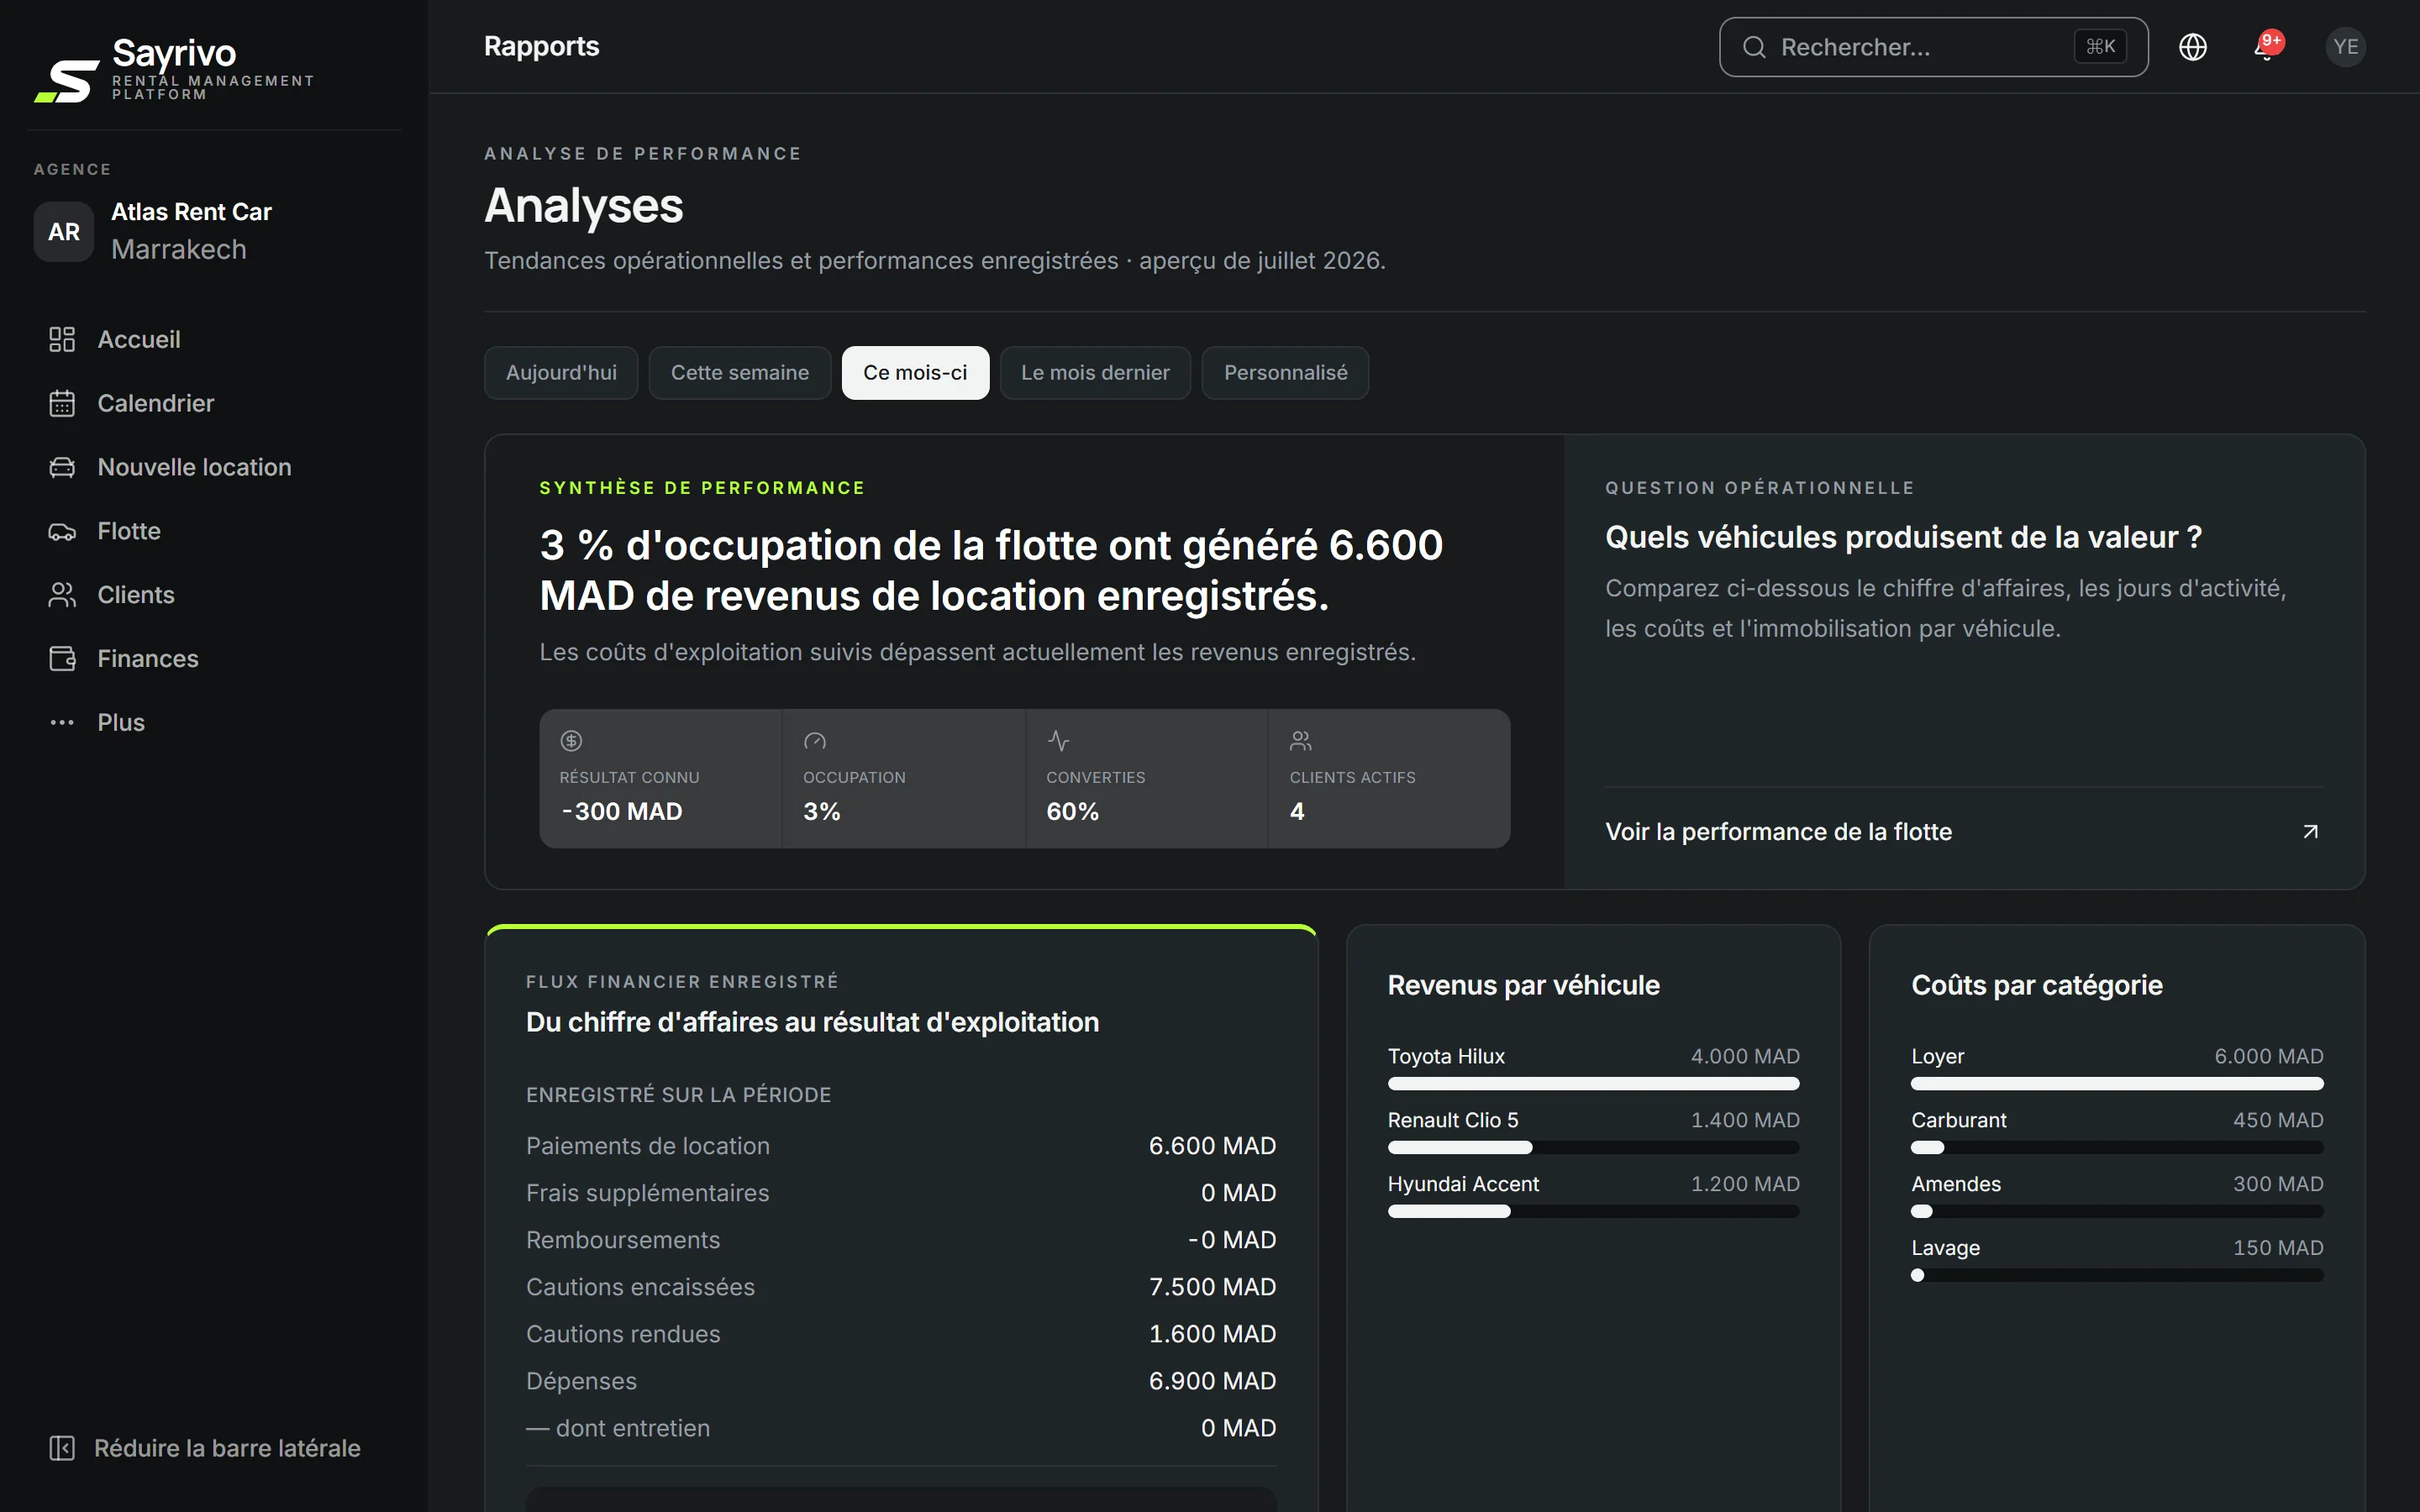Click the Dépenses 6.900 MAD value

(x=1212, y=1381)
